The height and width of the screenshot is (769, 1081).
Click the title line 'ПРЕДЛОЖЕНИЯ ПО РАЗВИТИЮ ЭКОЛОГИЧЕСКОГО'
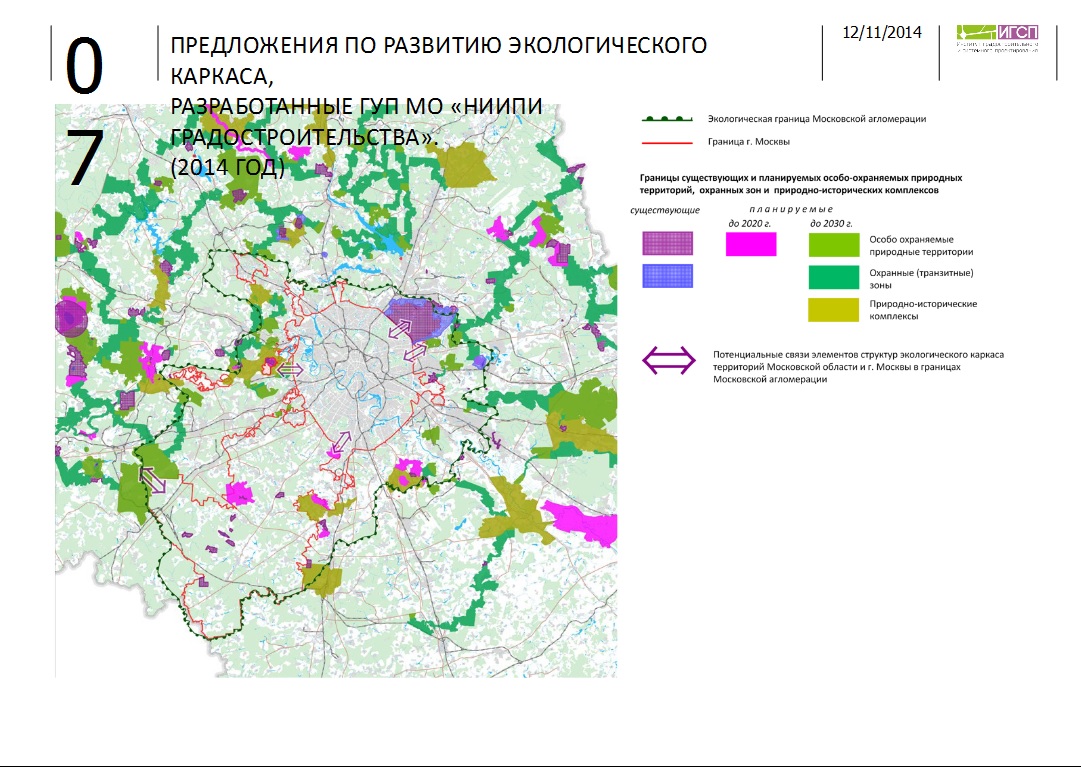(438, 46)
